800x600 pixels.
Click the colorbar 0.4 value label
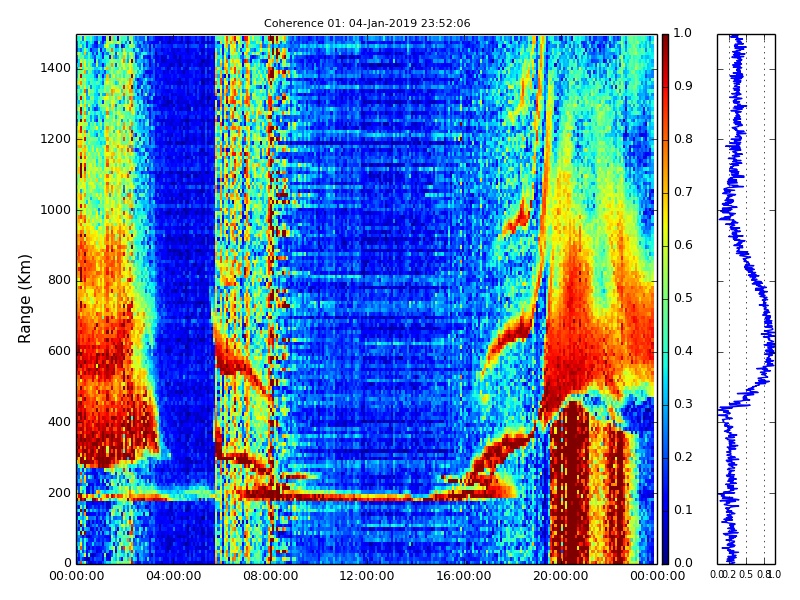pos(683,352)
